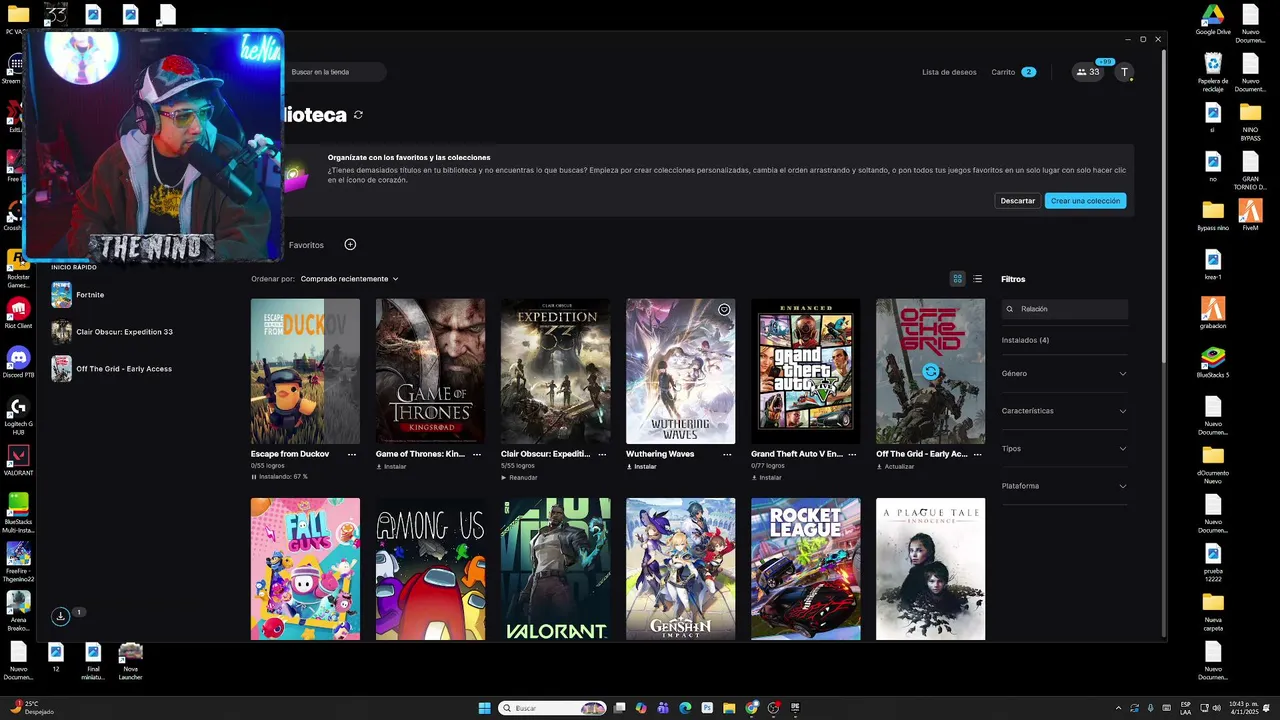Open three-dot menu for Off The Grid card
This screenshot has width=1280, height=720.
pyautogui.click(x=977, y=454)
